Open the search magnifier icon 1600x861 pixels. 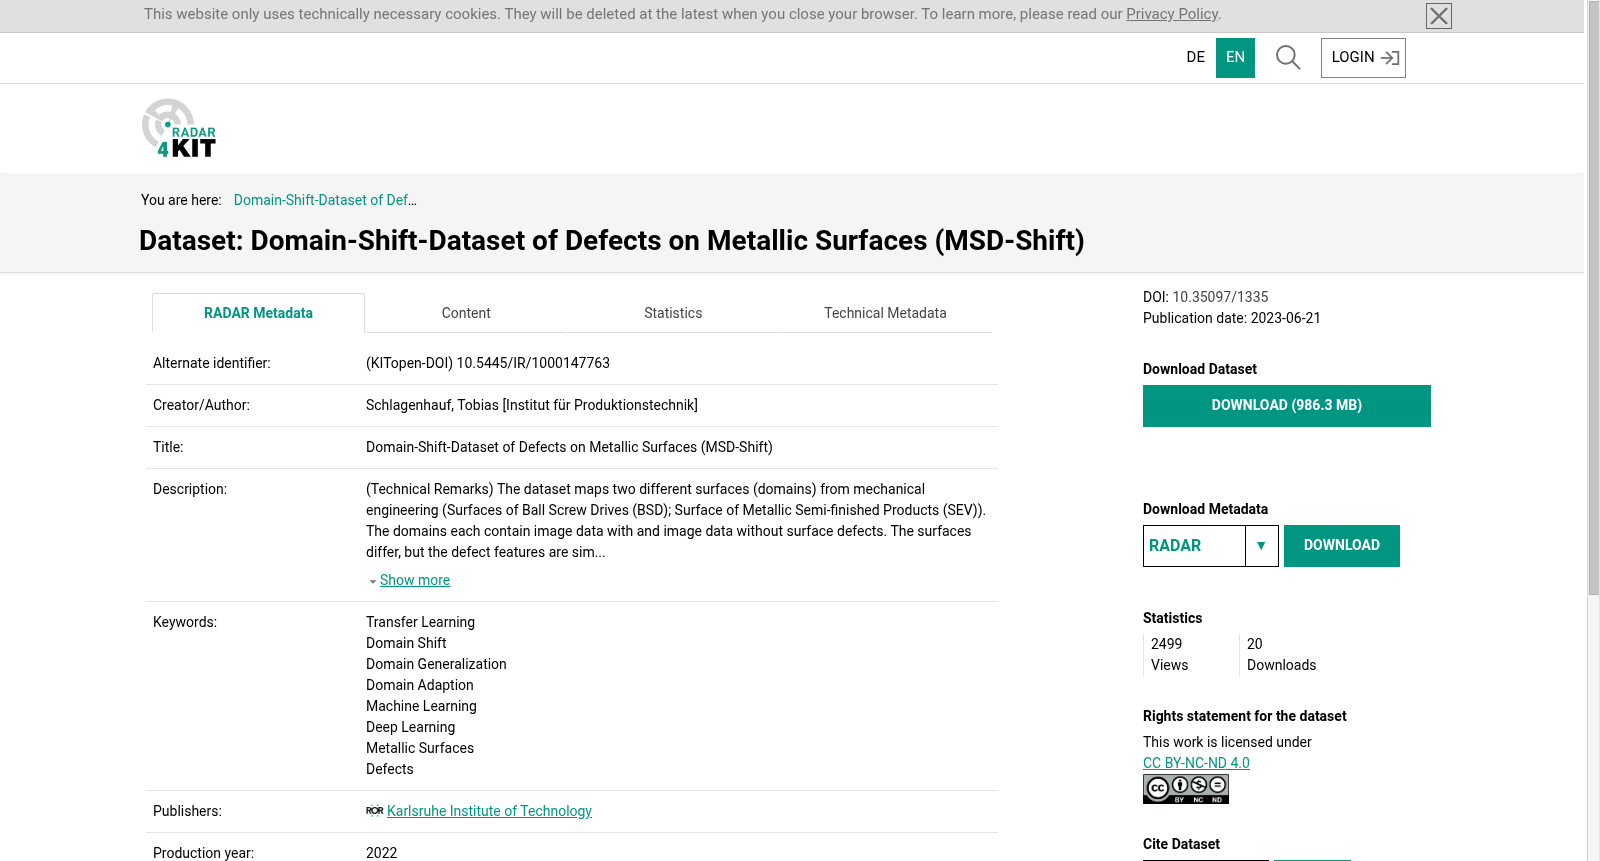[1288, 58]
